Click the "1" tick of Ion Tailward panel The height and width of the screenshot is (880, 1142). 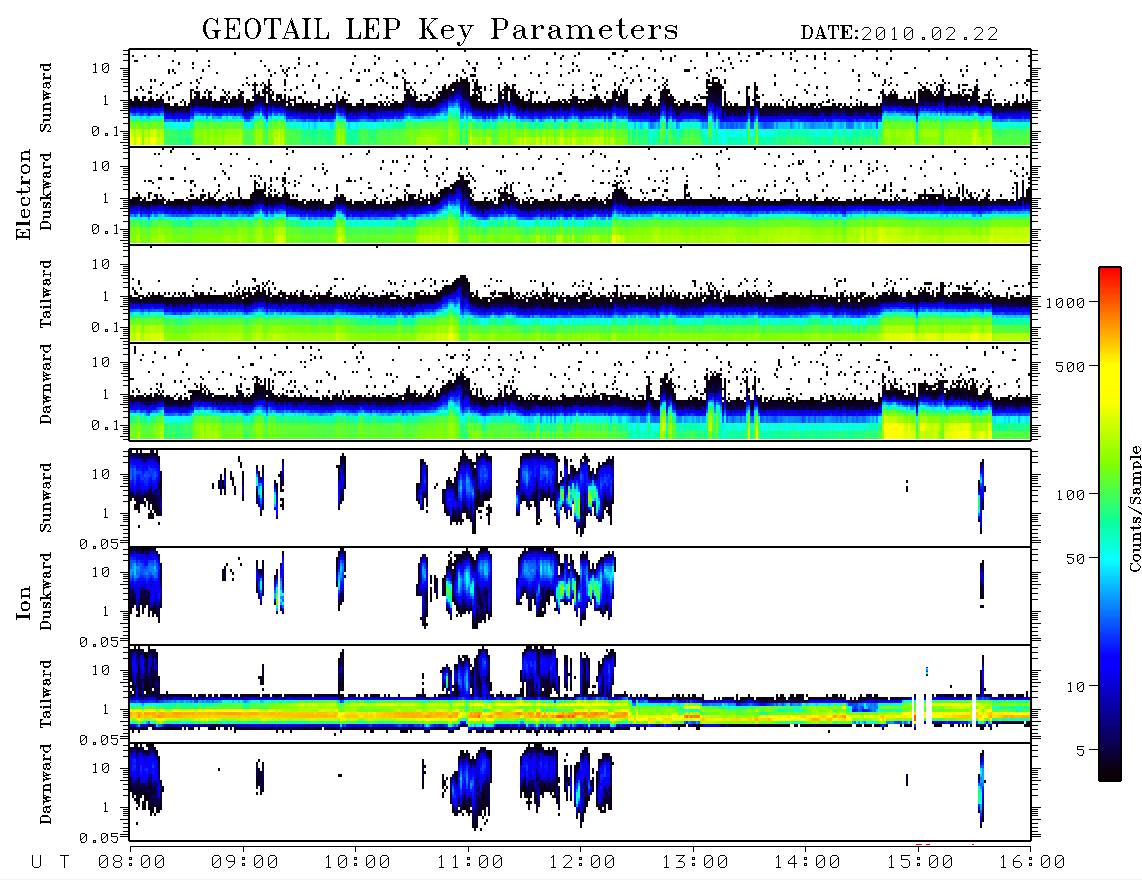tap(106, 709)
